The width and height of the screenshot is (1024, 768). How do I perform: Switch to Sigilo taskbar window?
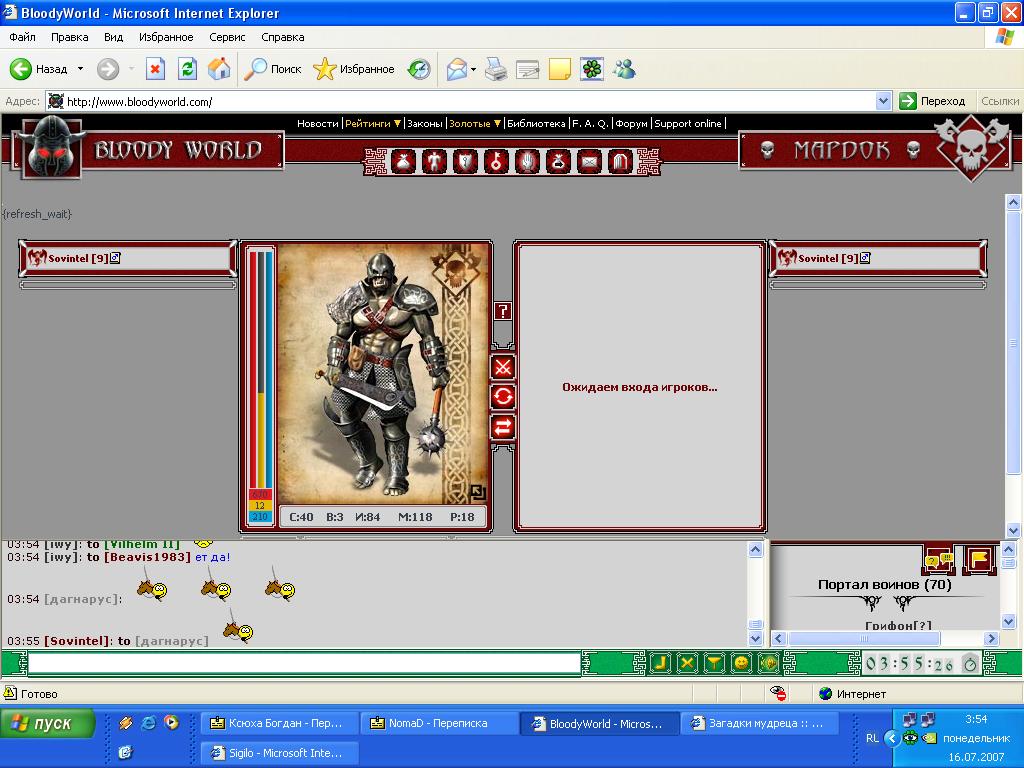[280, 753]
